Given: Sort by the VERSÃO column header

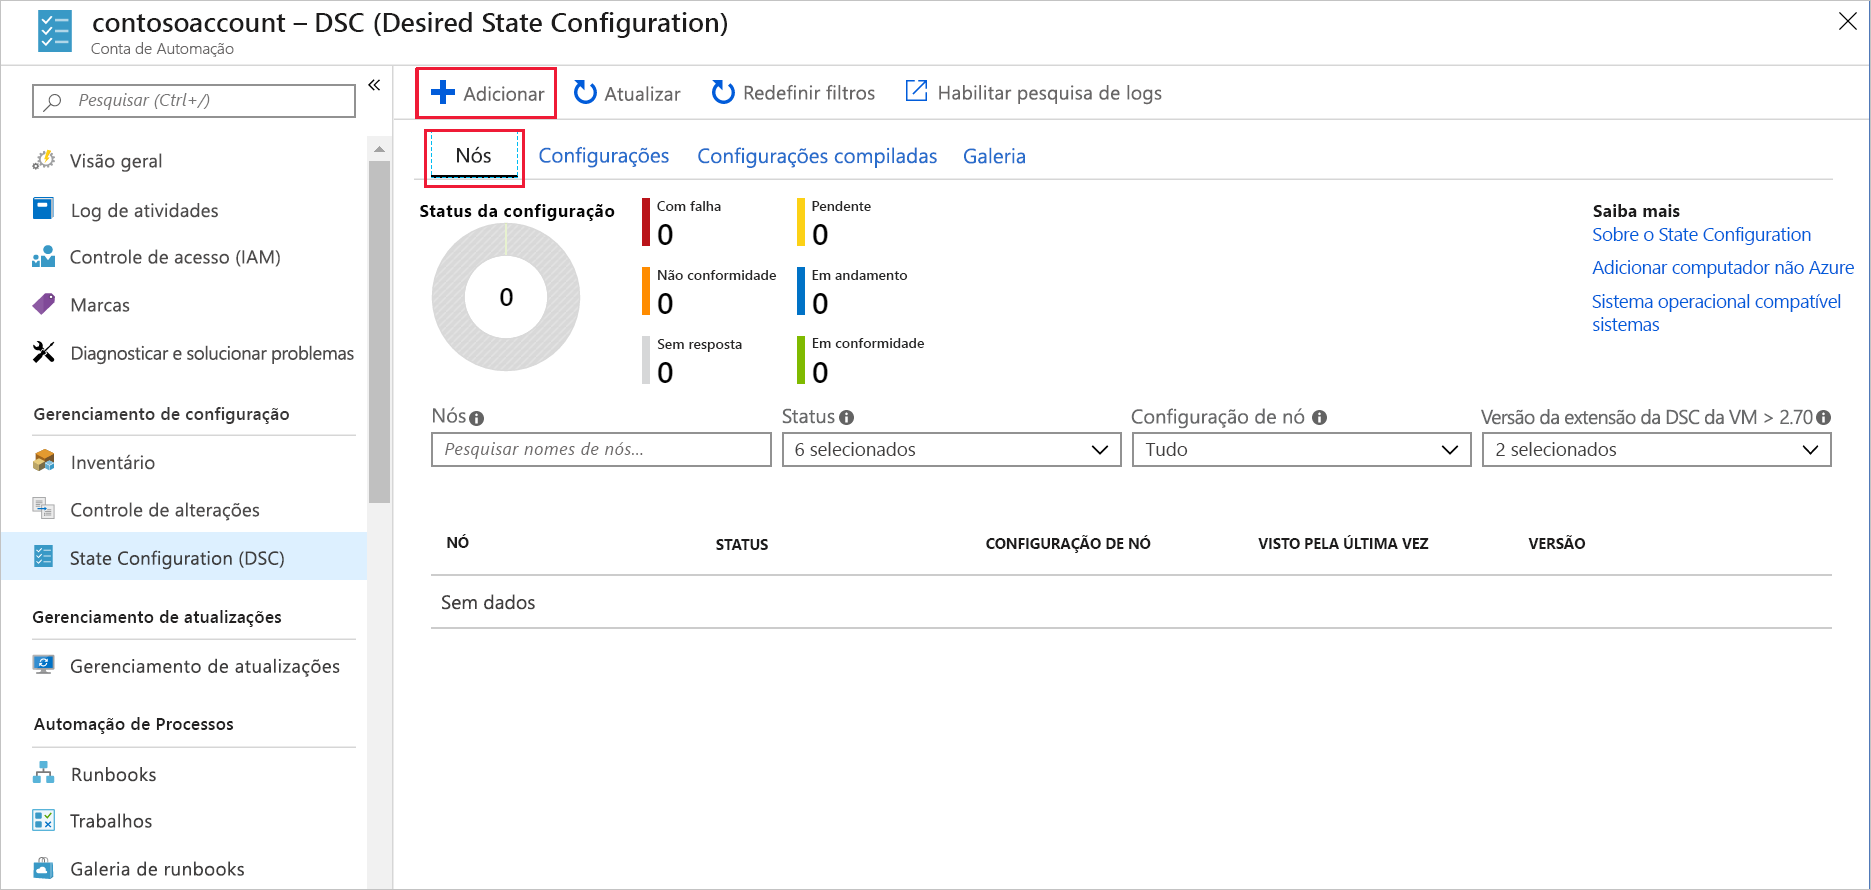Looking at the screenshot, I should (1557, 544).
